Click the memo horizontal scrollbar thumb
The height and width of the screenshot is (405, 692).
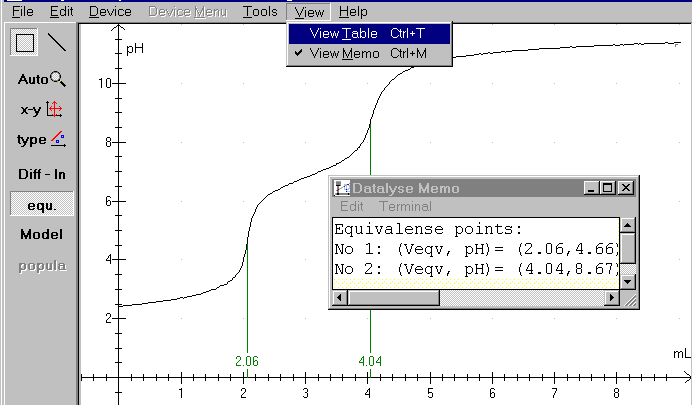[393, 298]
